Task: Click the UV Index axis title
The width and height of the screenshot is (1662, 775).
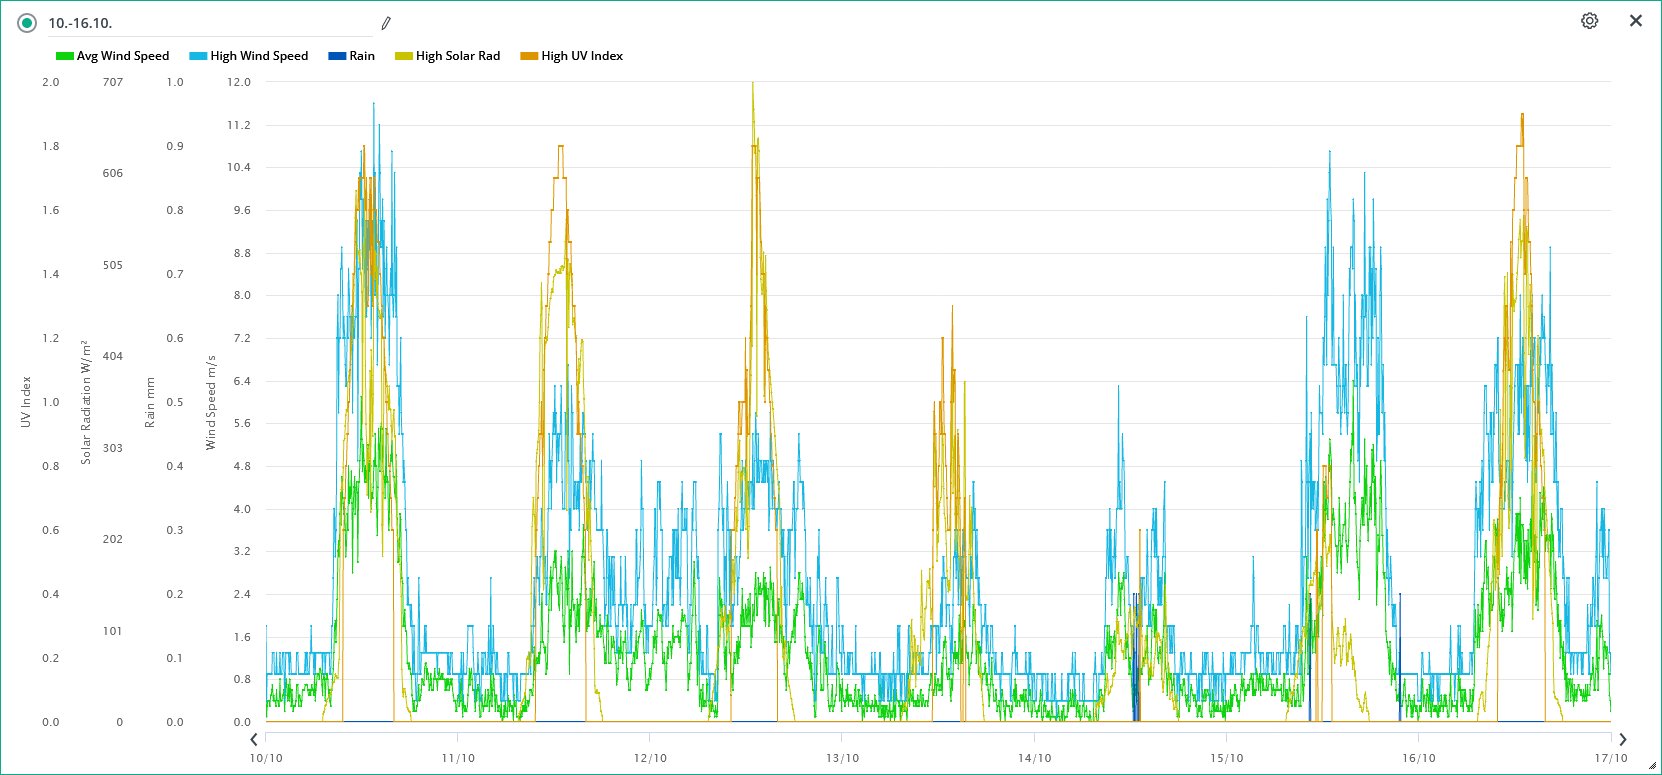Action: point(26,402)
